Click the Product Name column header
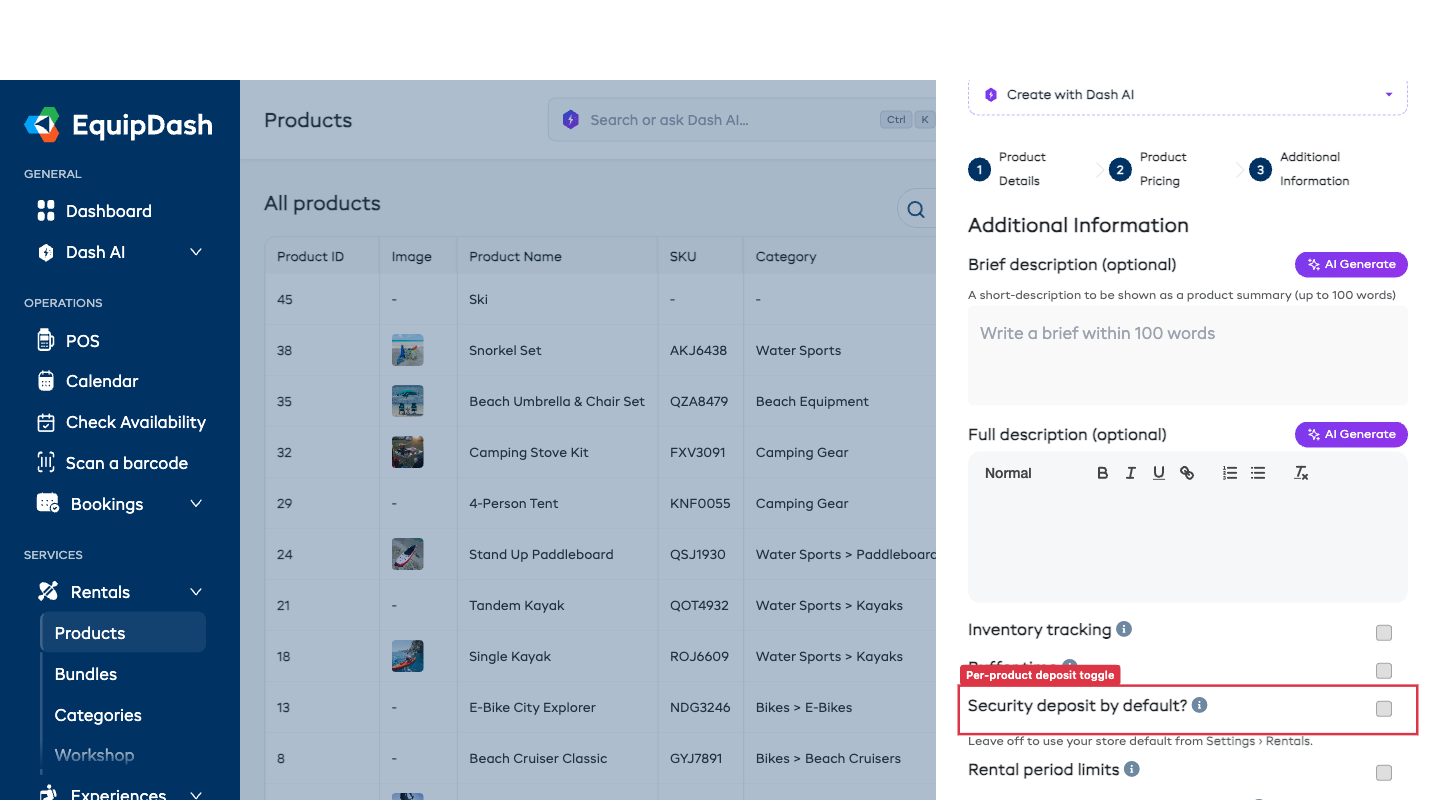This screenshot has height=800, width=1440. click(515, 256)
